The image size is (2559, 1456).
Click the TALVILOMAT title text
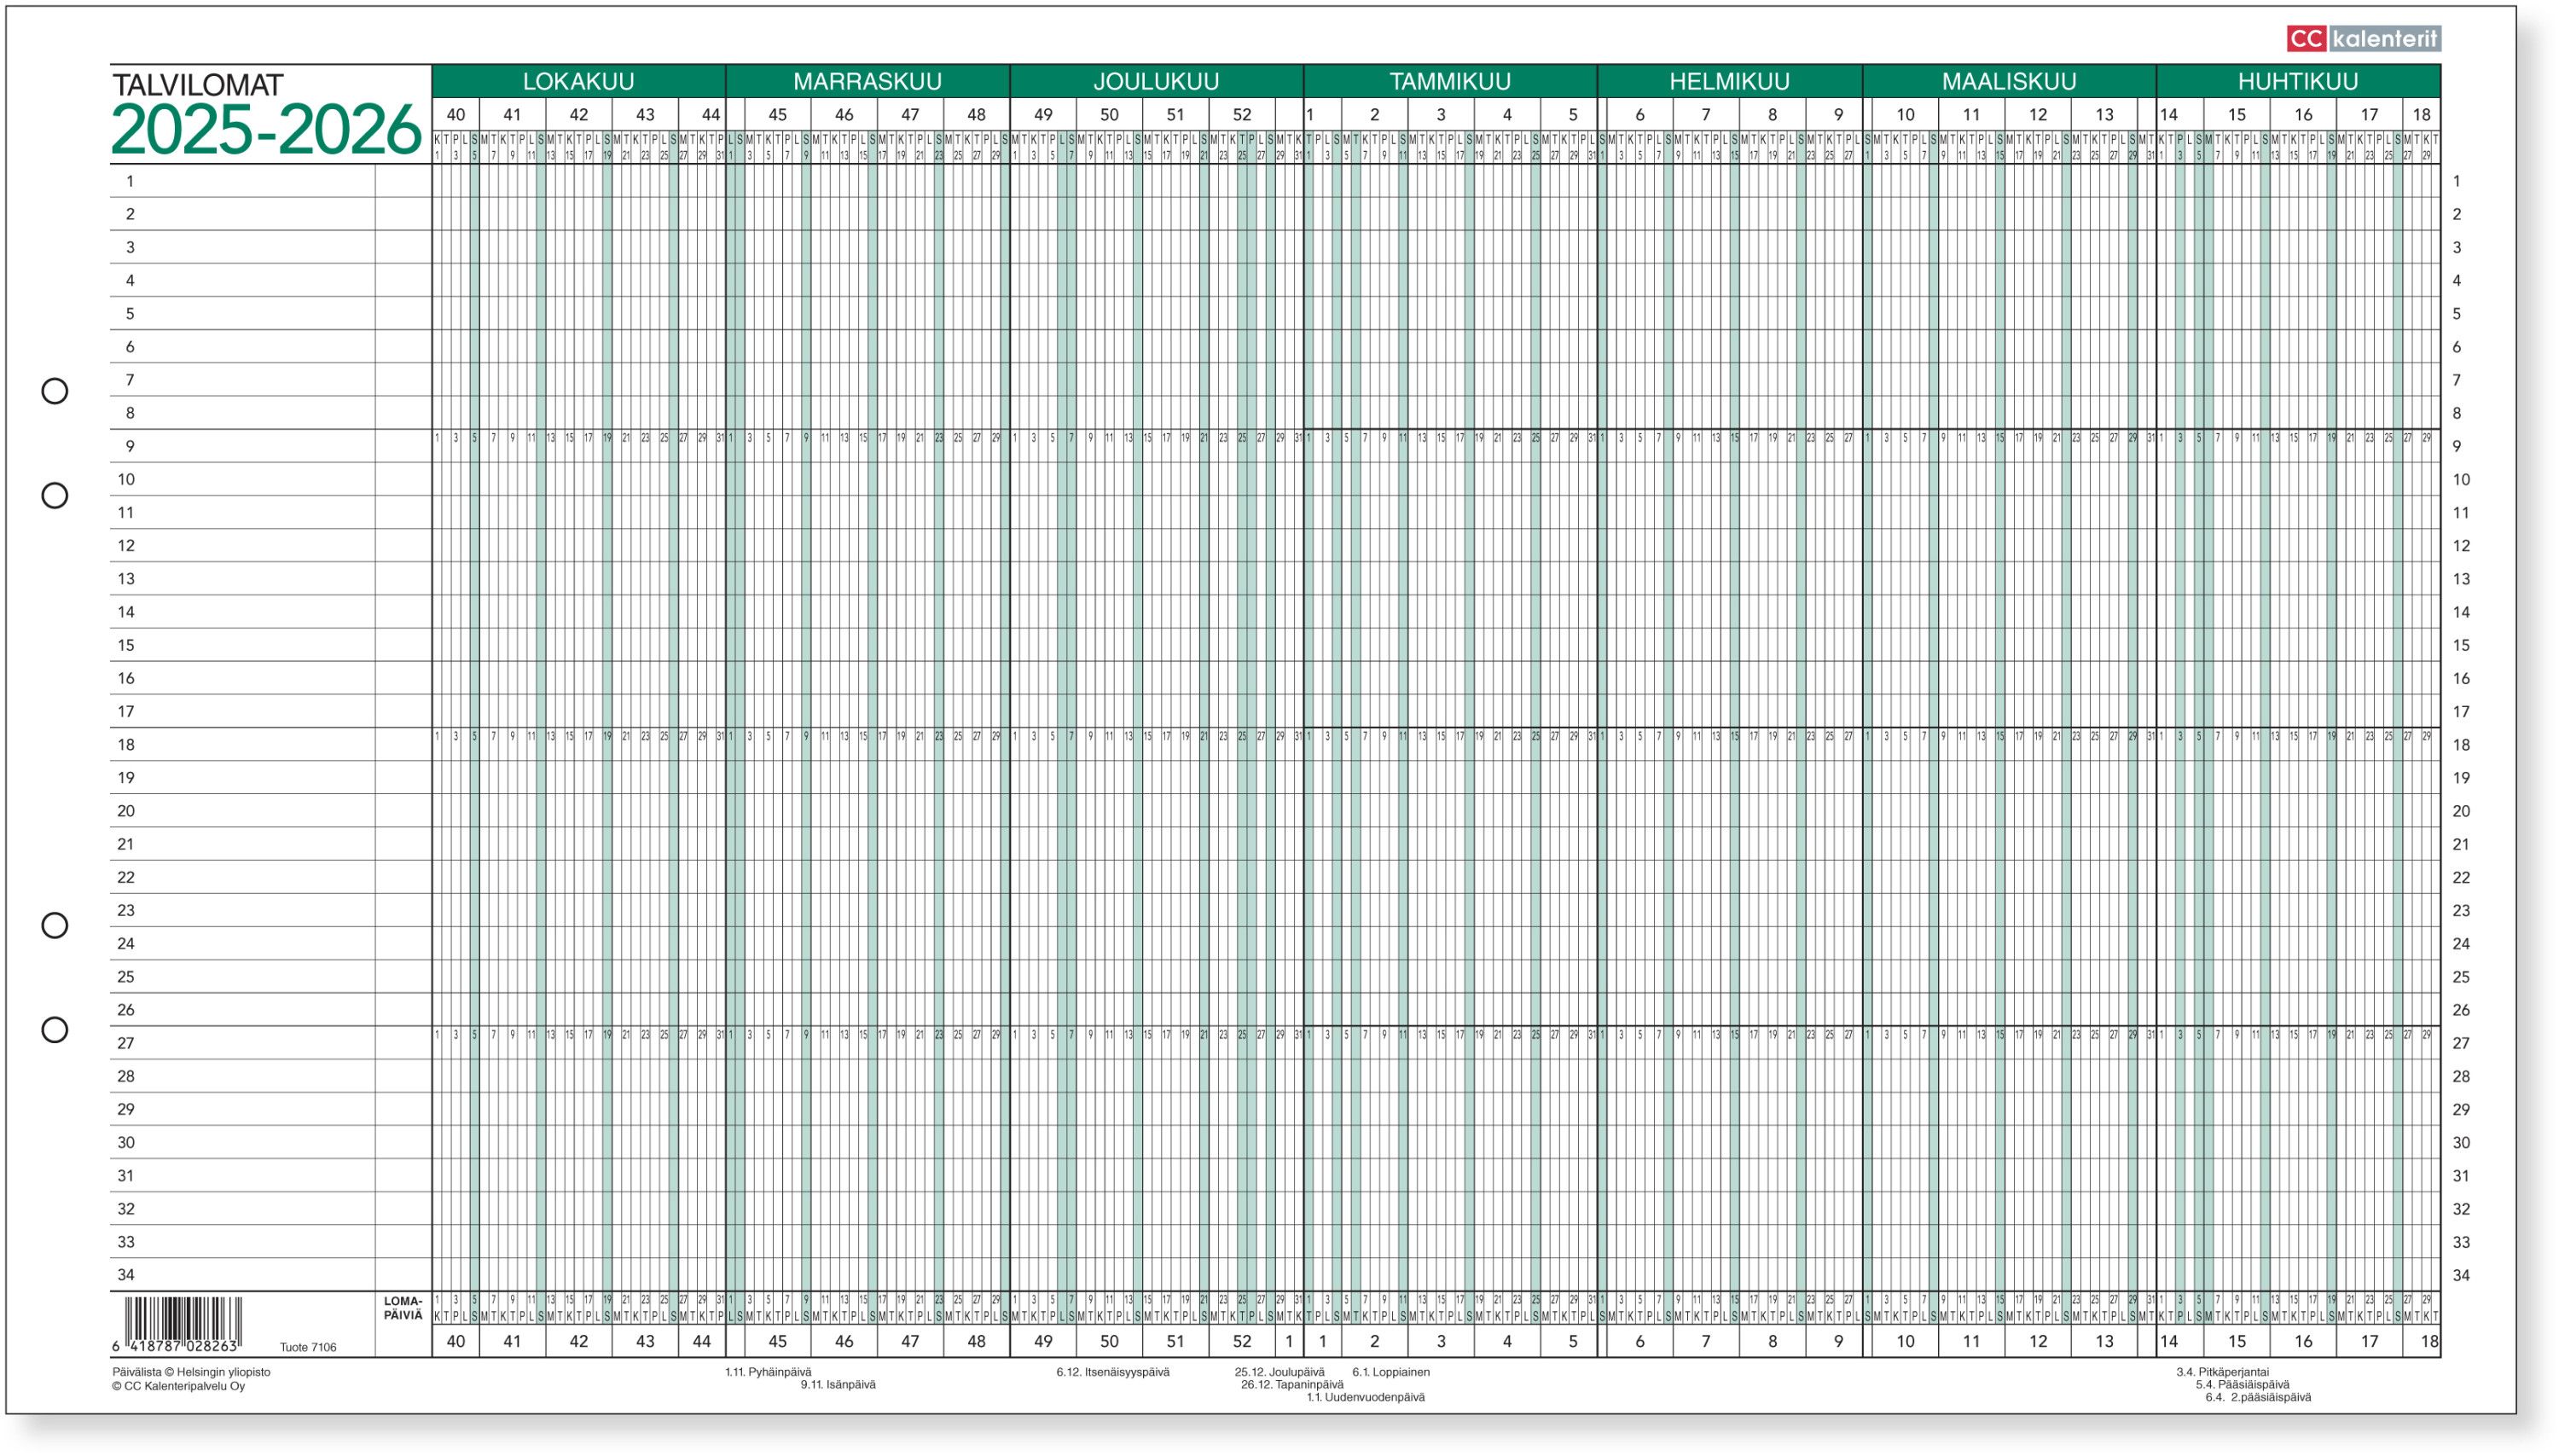198,85
